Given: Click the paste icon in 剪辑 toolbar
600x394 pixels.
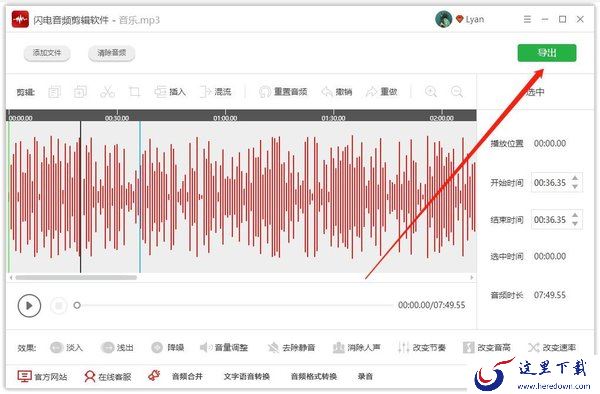Looking at the screenshot, I should point(80,92).
